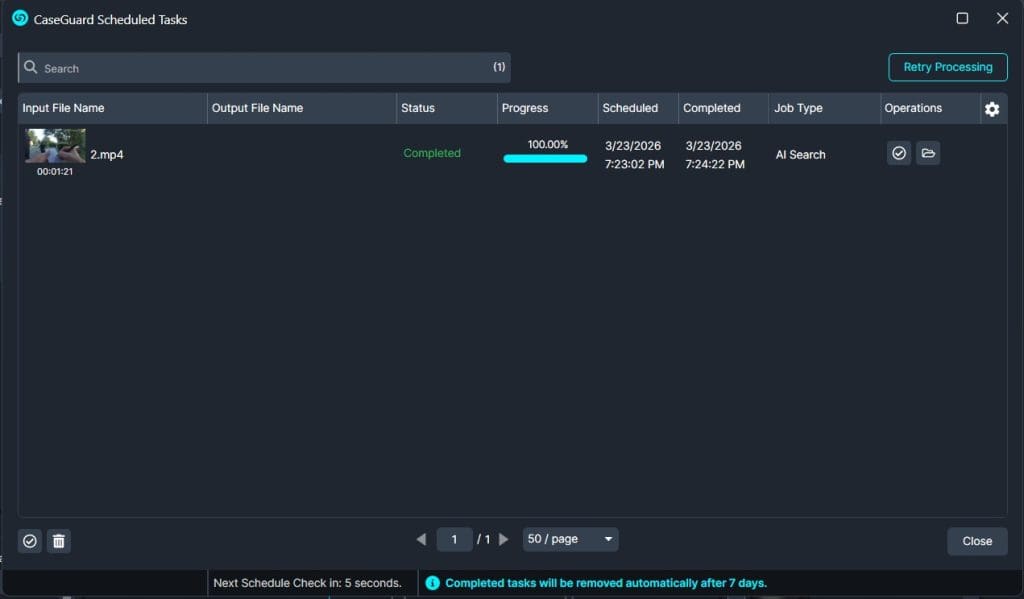This screenshot has height=599, width=1024.
Task: Click the trash delete icon
Action: 59,541
